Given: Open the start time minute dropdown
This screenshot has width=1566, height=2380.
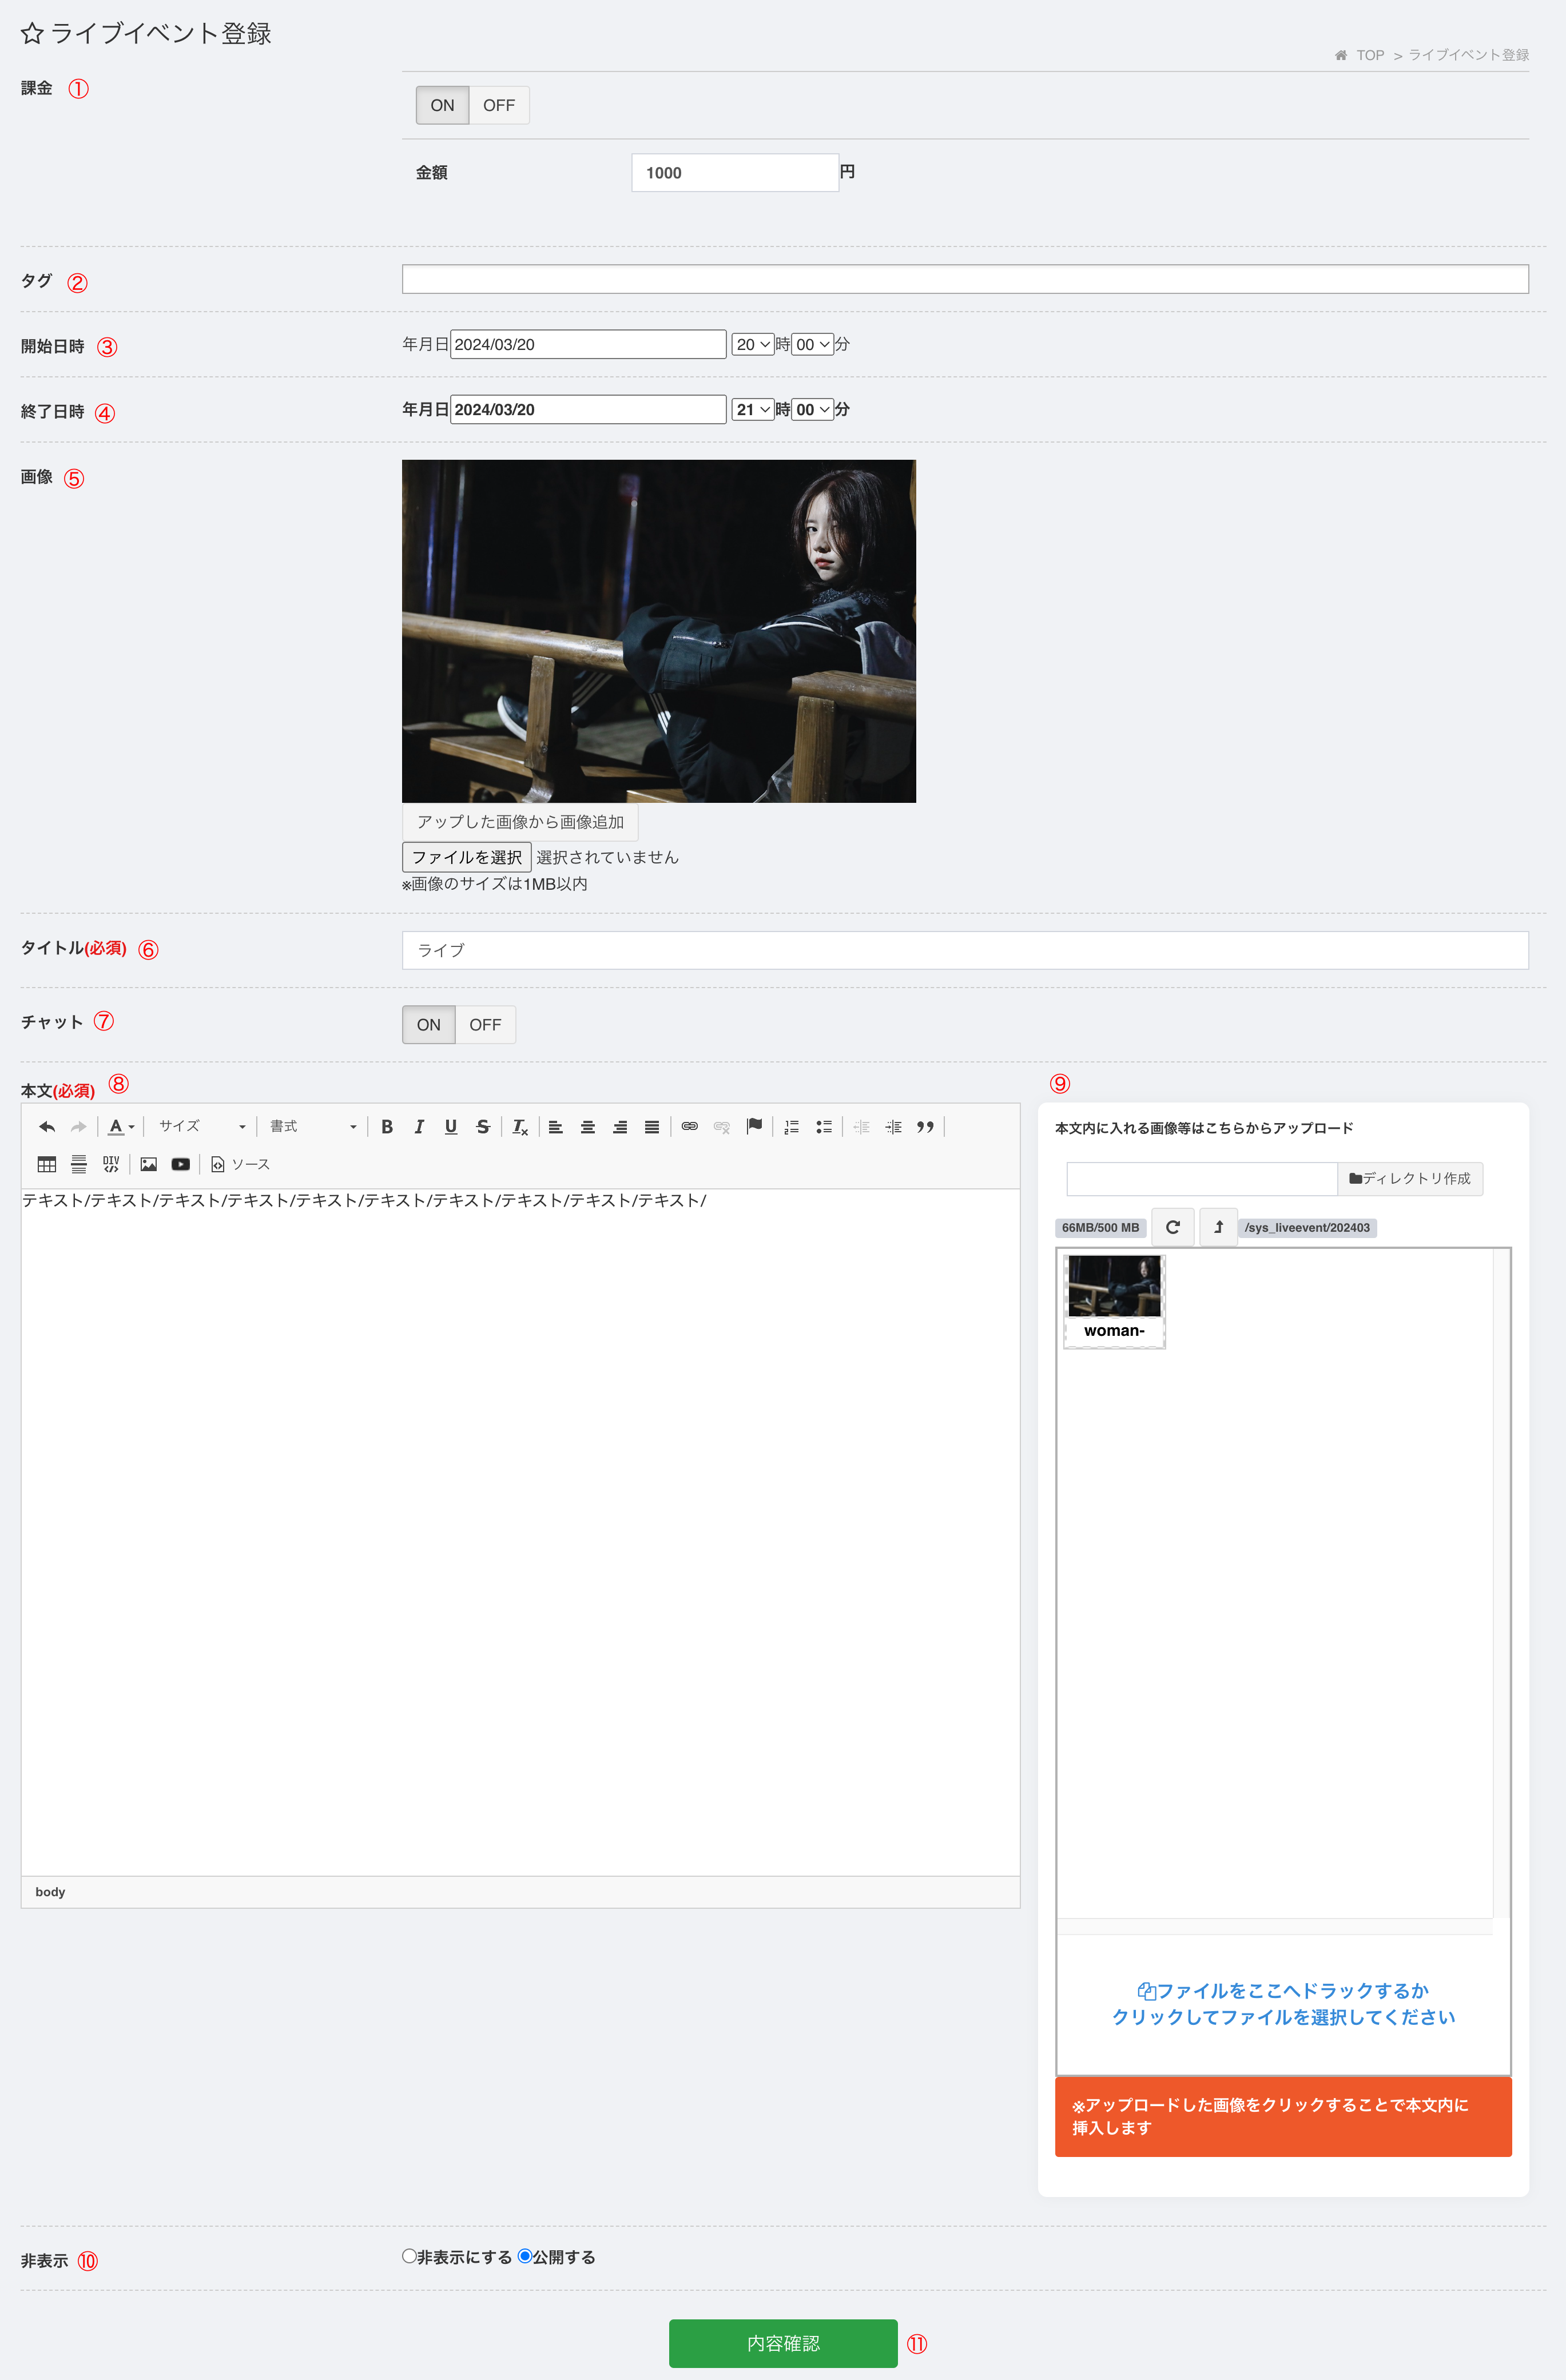Looking at the screenshot, I should pyautogui.click(x=813, y=344).
